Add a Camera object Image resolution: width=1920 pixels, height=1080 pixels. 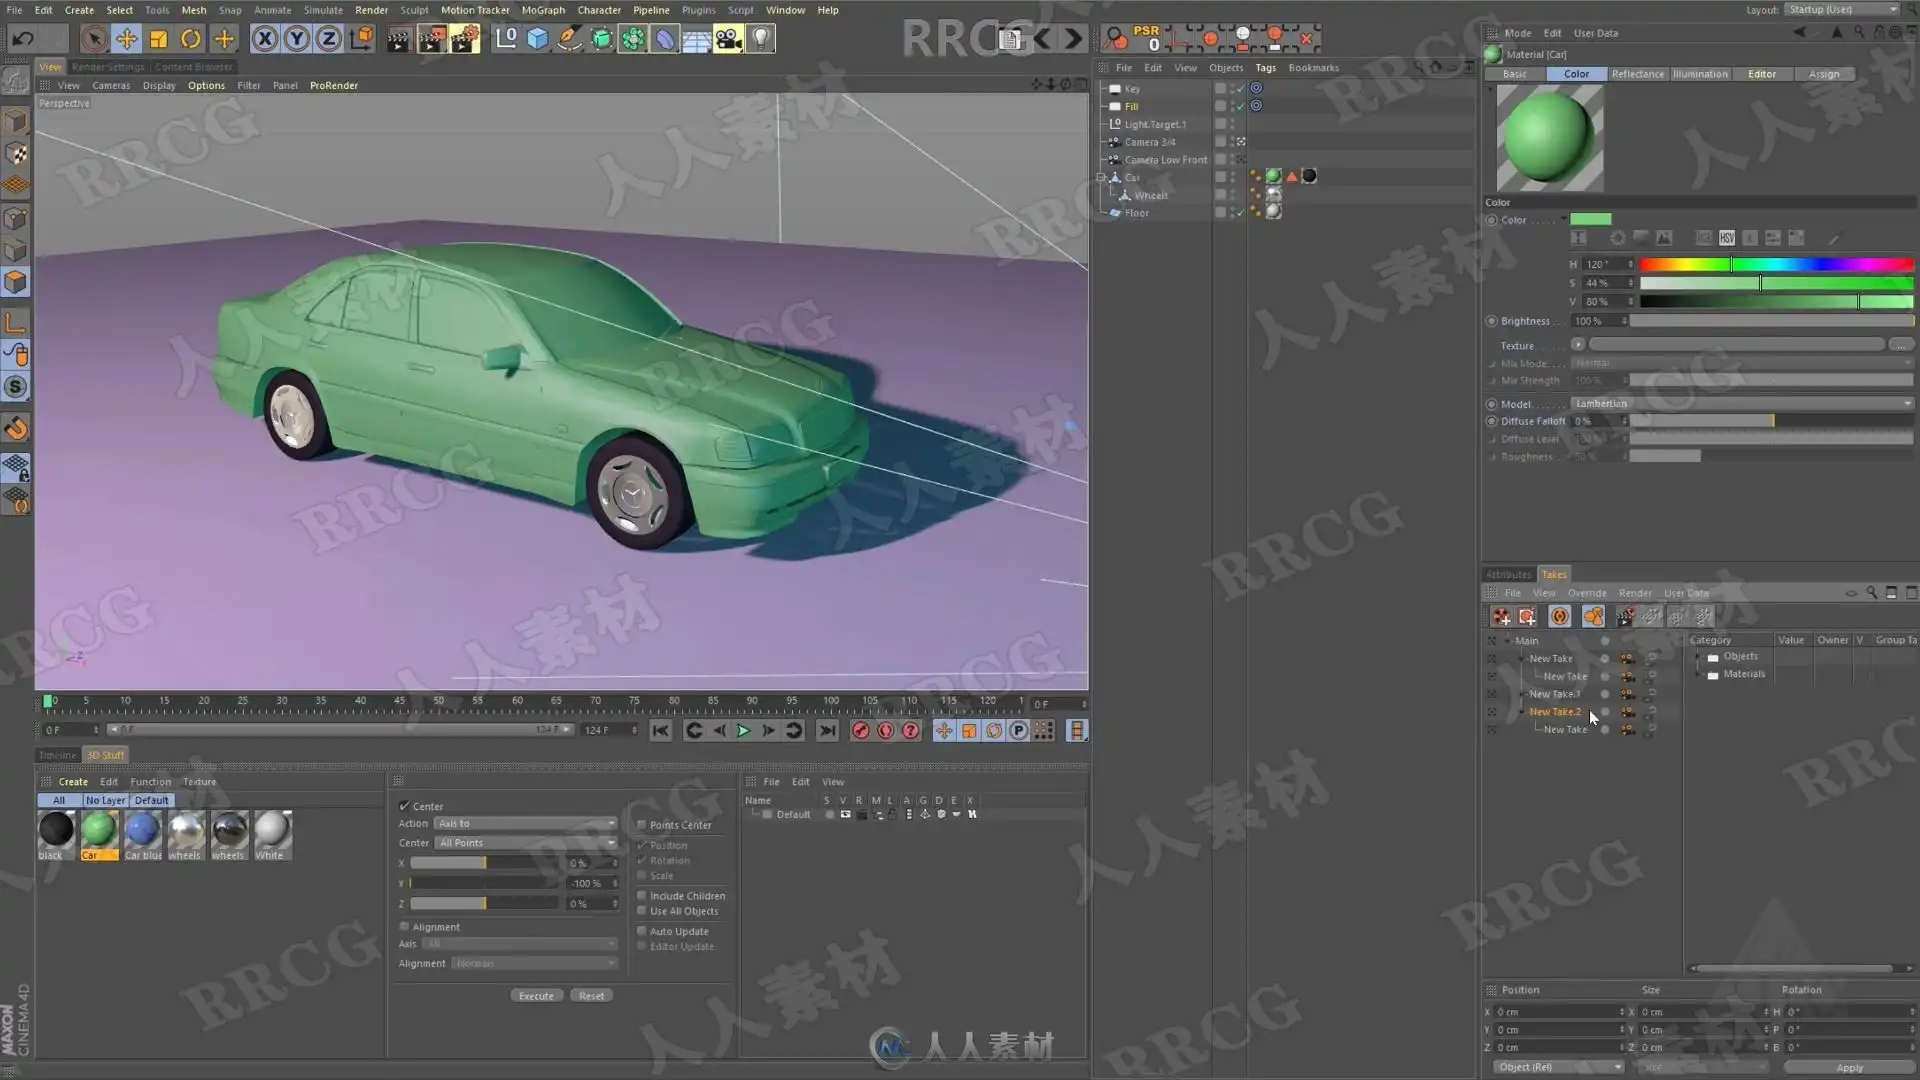(728, 39)
